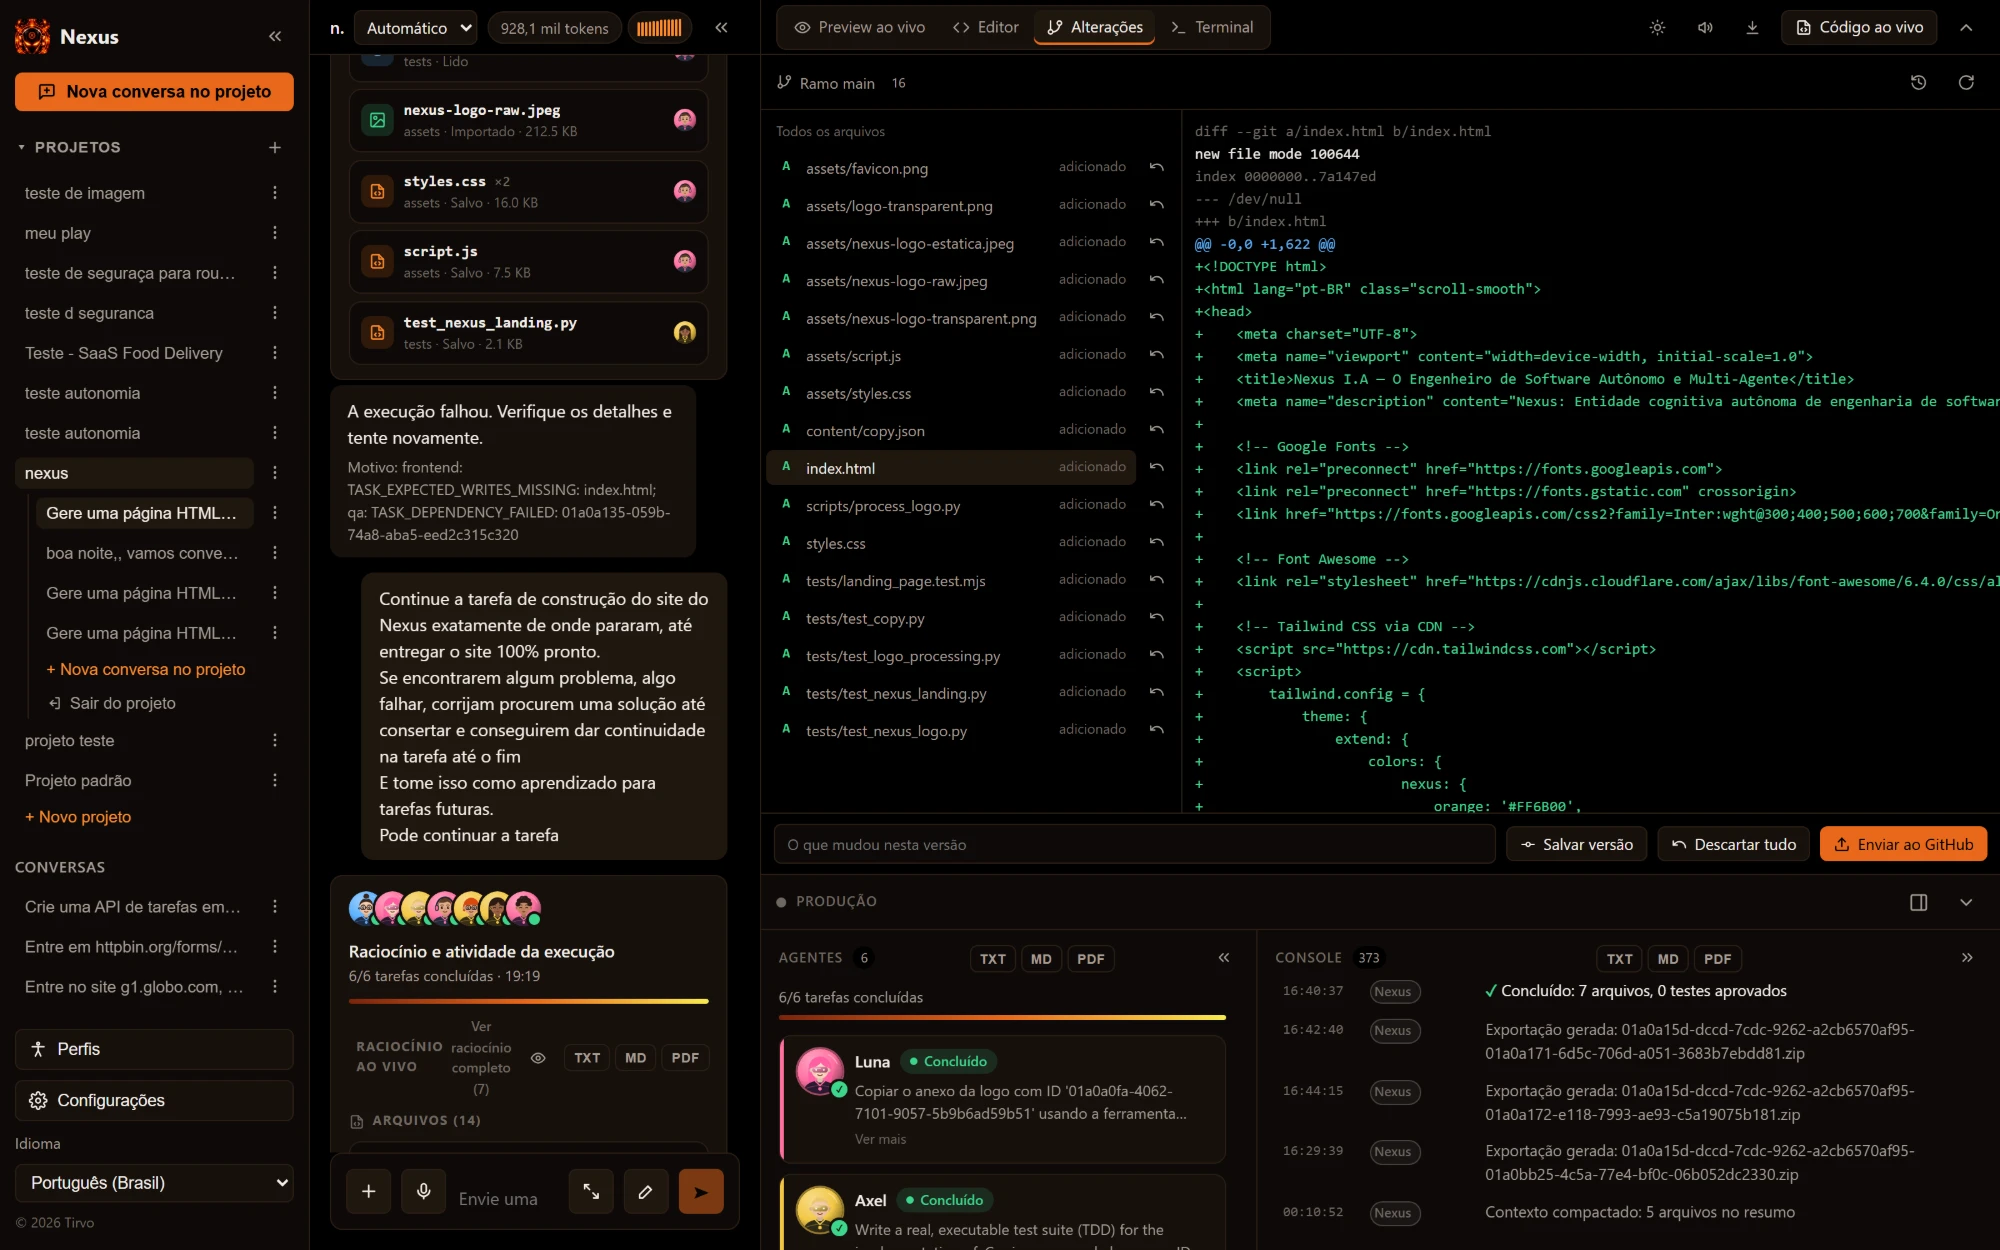Export reasoning as MD in chat
This screenshot has width=2000, height=1250.
(635, 1058)
